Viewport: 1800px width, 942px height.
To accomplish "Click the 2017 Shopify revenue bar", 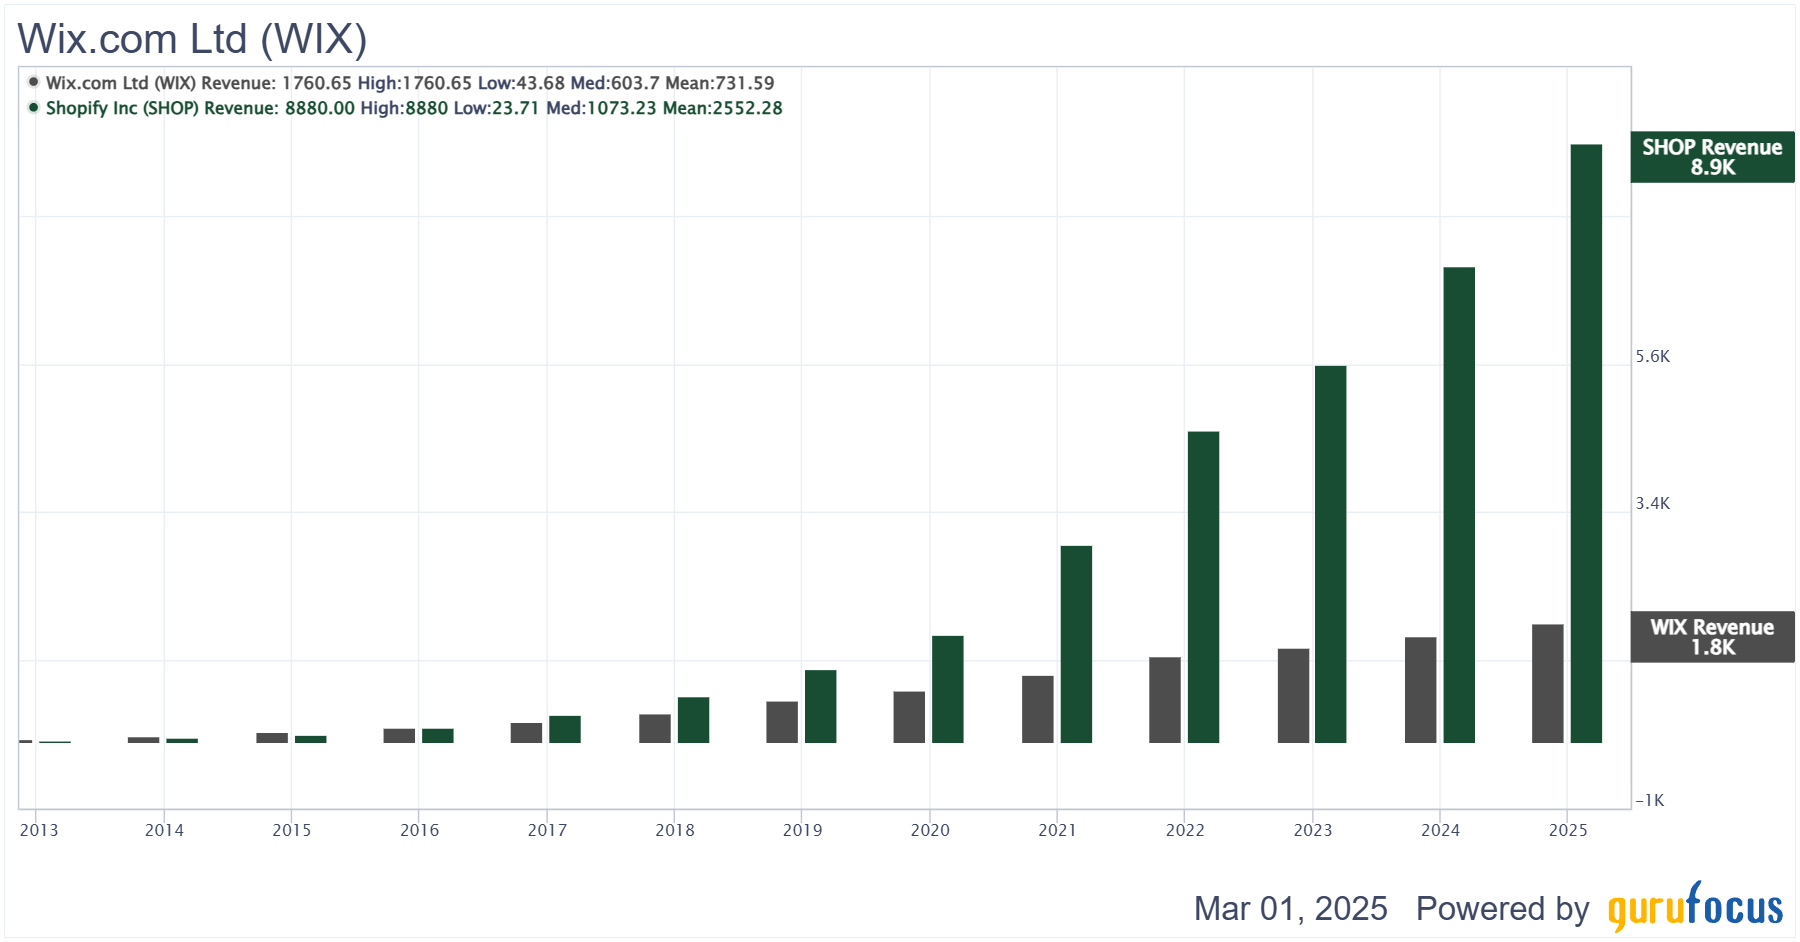I will tap(565, 729).
